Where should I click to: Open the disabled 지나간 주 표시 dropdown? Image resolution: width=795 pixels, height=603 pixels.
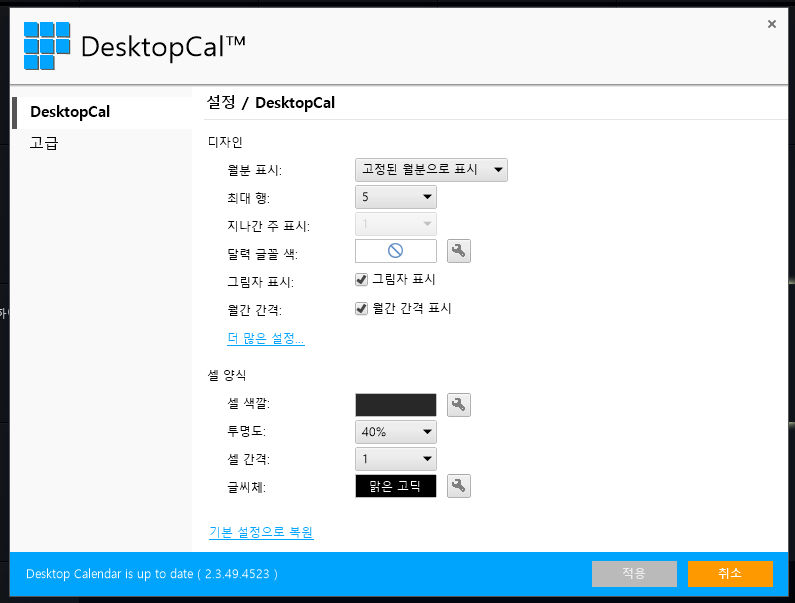[395, 224]
